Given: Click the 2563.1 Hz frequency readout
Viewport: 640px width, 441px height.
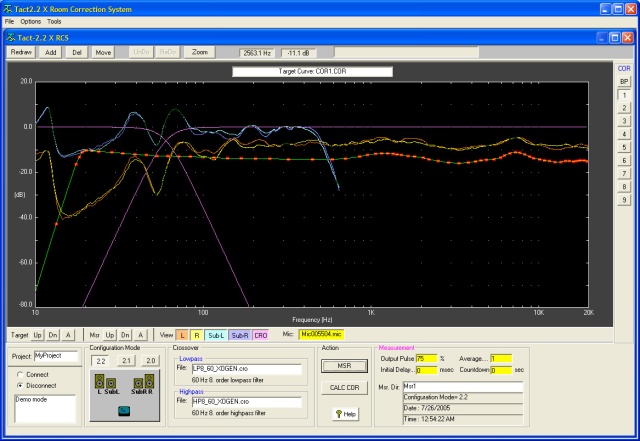Looking at the screenshot, I should [257, 53].
